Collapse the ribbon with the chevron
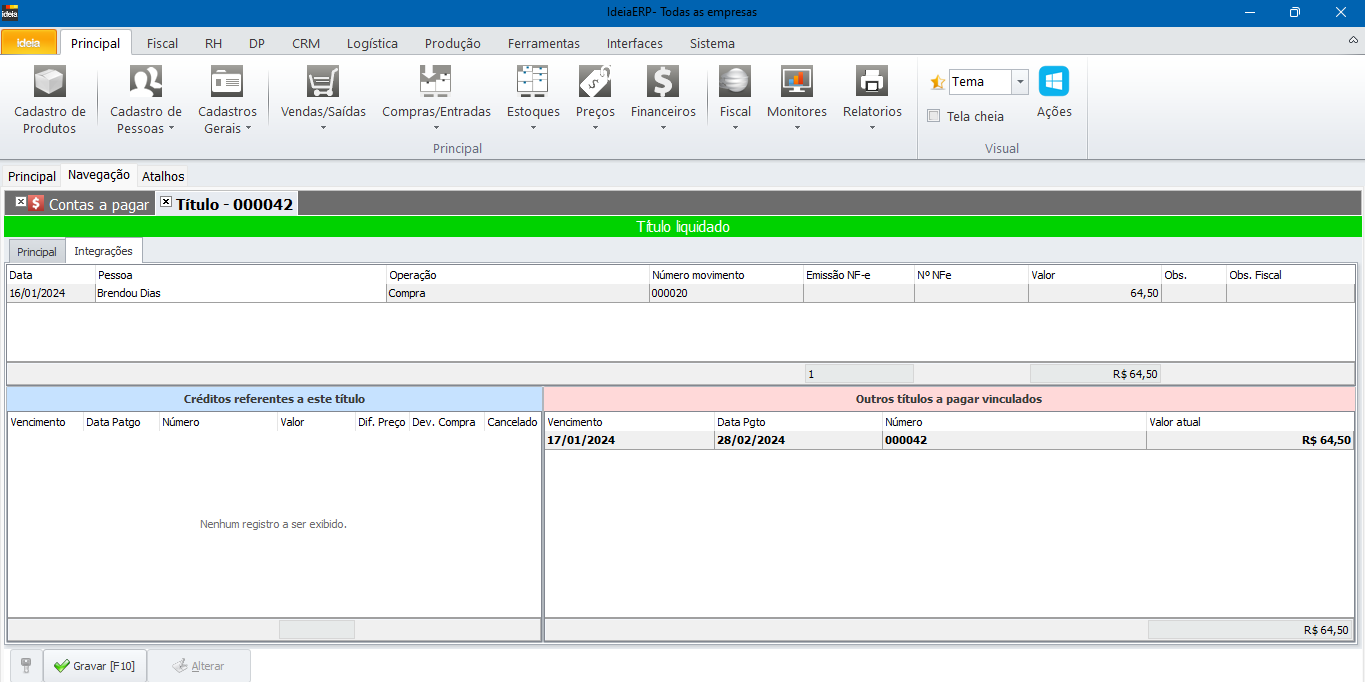Screen dimensions: 1365x682 pos(1353,41)
